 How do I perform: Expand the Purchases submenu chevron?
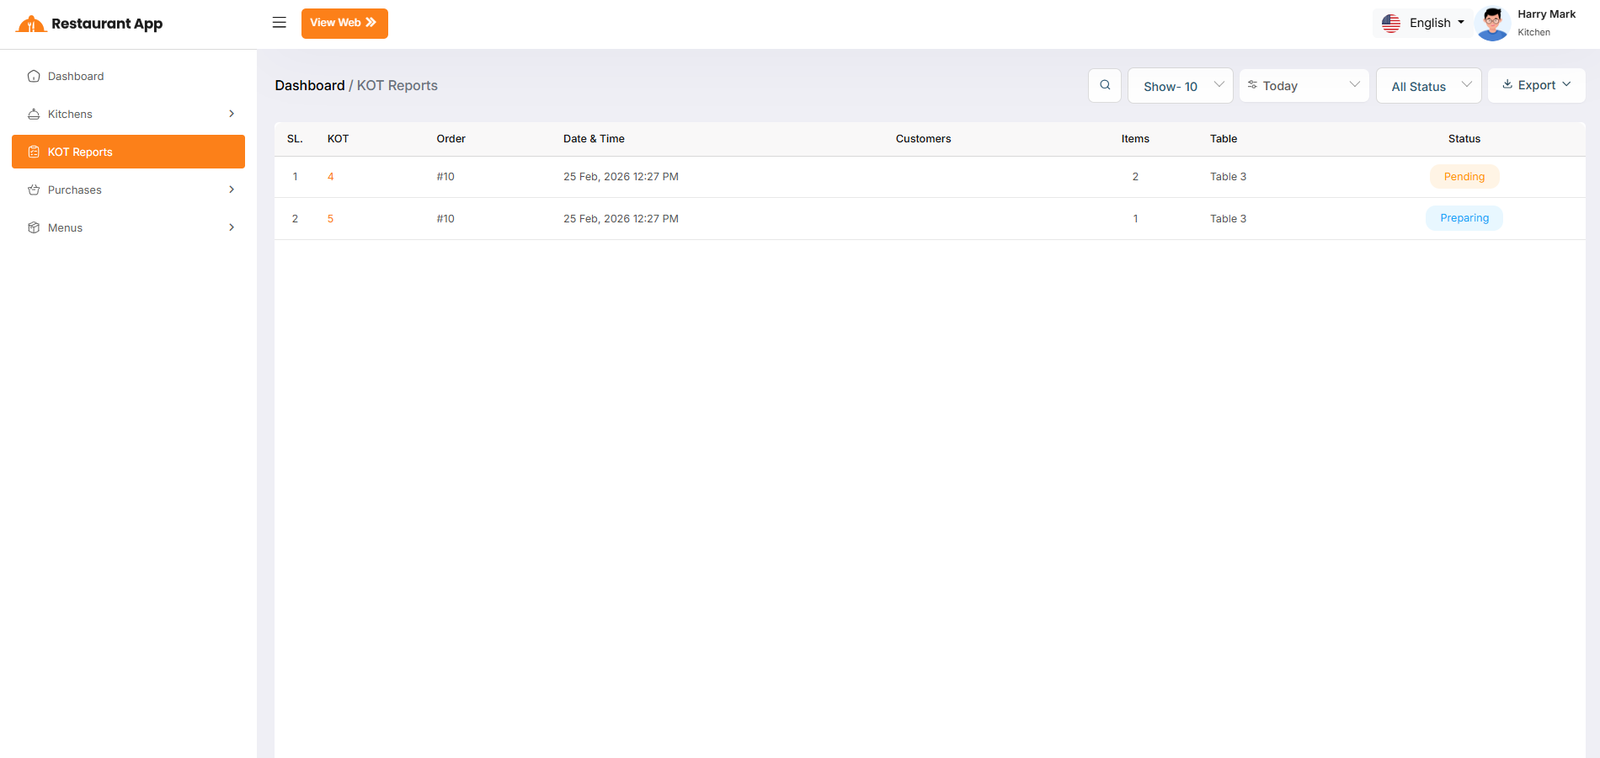click(231, 190)
